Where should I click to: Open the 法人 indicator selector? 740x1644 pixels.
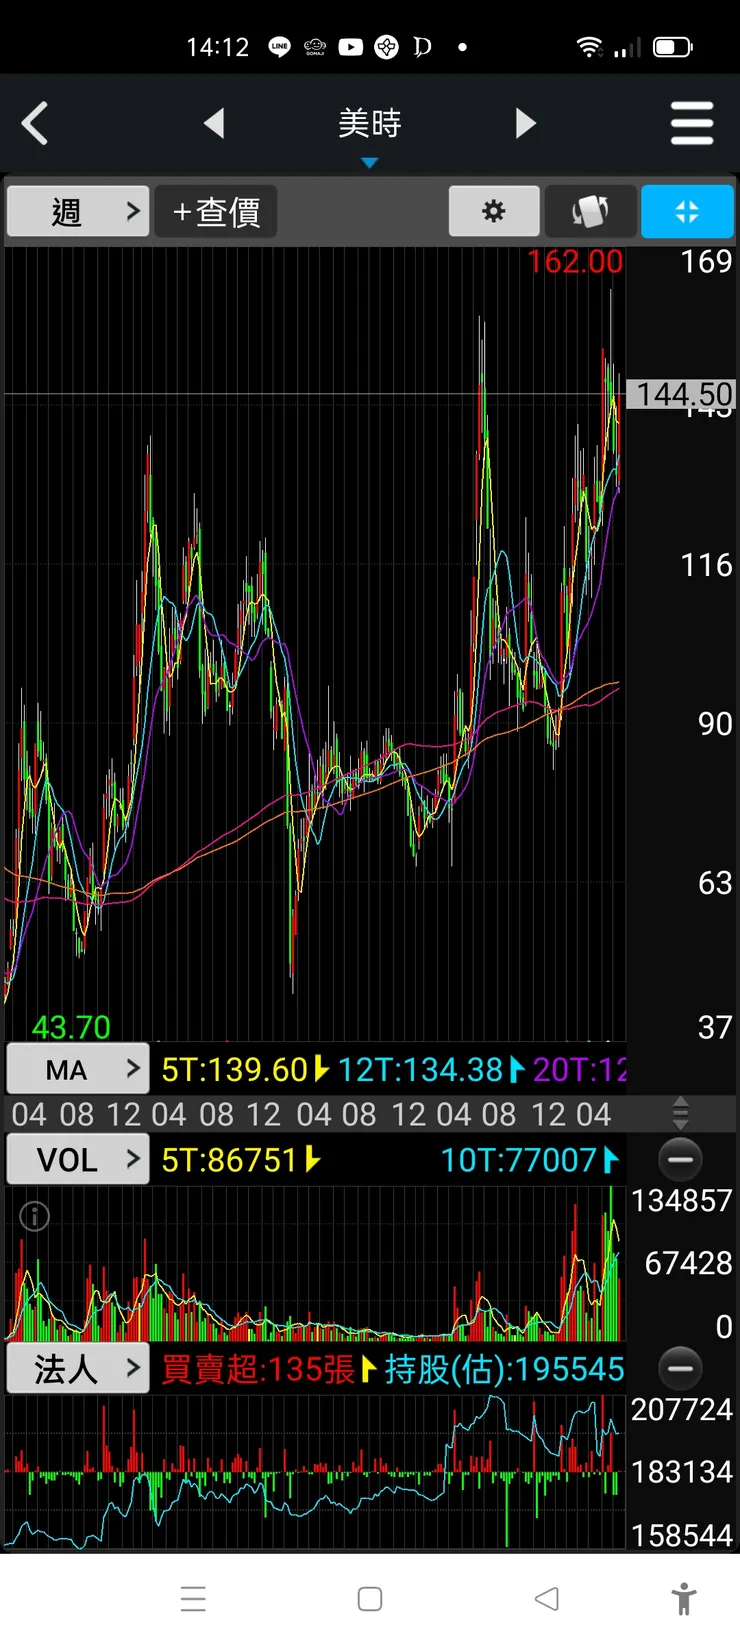pyautogui.click(x=78, y=1369)
